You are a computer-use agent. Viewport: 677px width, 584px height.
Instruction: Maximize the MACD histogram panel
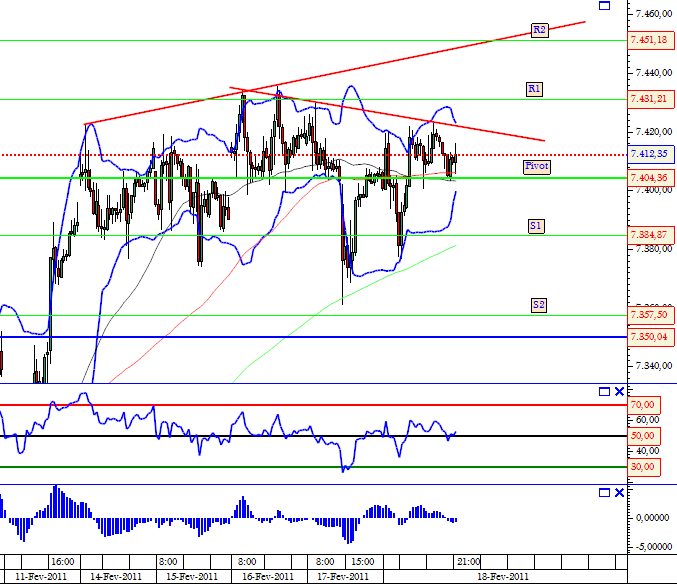[x=604, y=492]
